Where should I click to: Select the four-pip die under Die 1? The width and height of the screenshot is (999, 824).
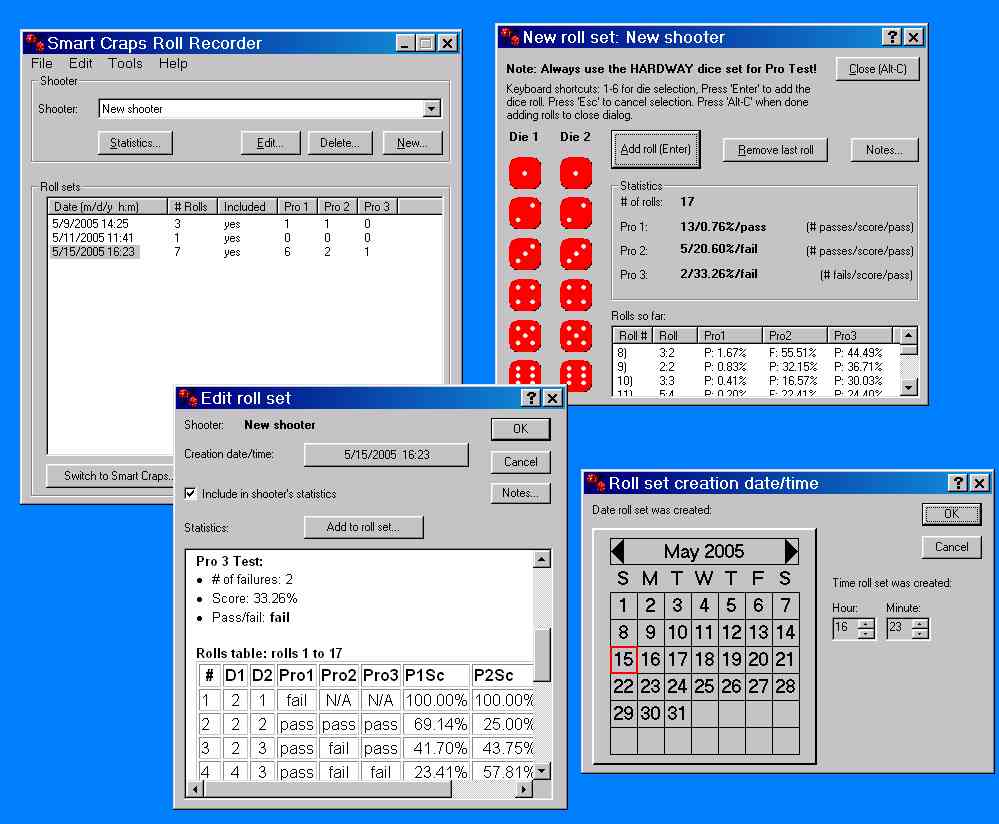point(524,295)
